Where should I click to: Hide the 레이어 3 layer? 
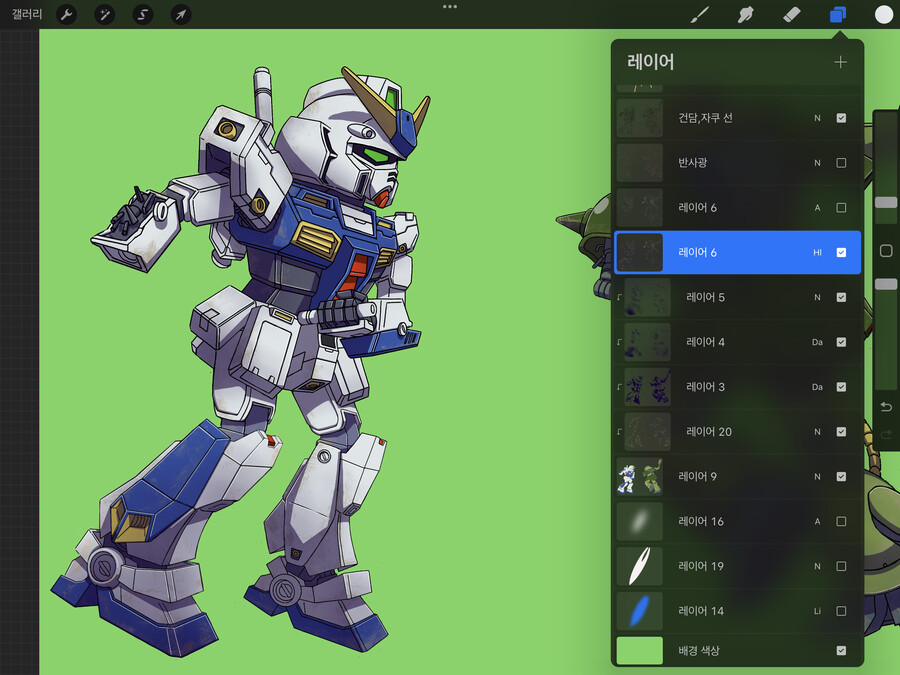pos(841,386)
